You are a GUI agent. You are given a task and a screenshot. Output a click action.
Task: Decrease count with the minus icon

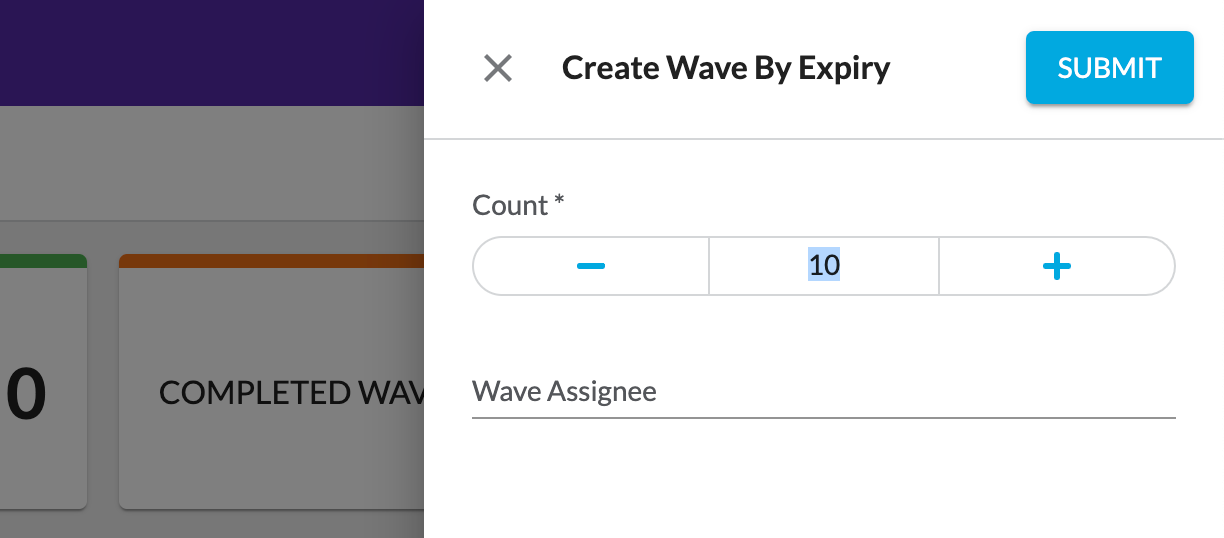point(591,266)
